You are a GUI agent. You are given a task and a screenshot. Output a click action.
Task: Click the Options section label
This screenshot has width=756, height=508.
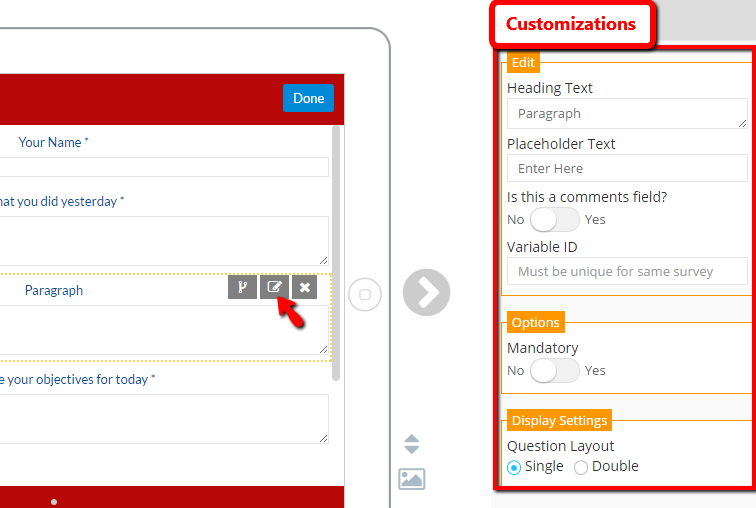point(536,322)
